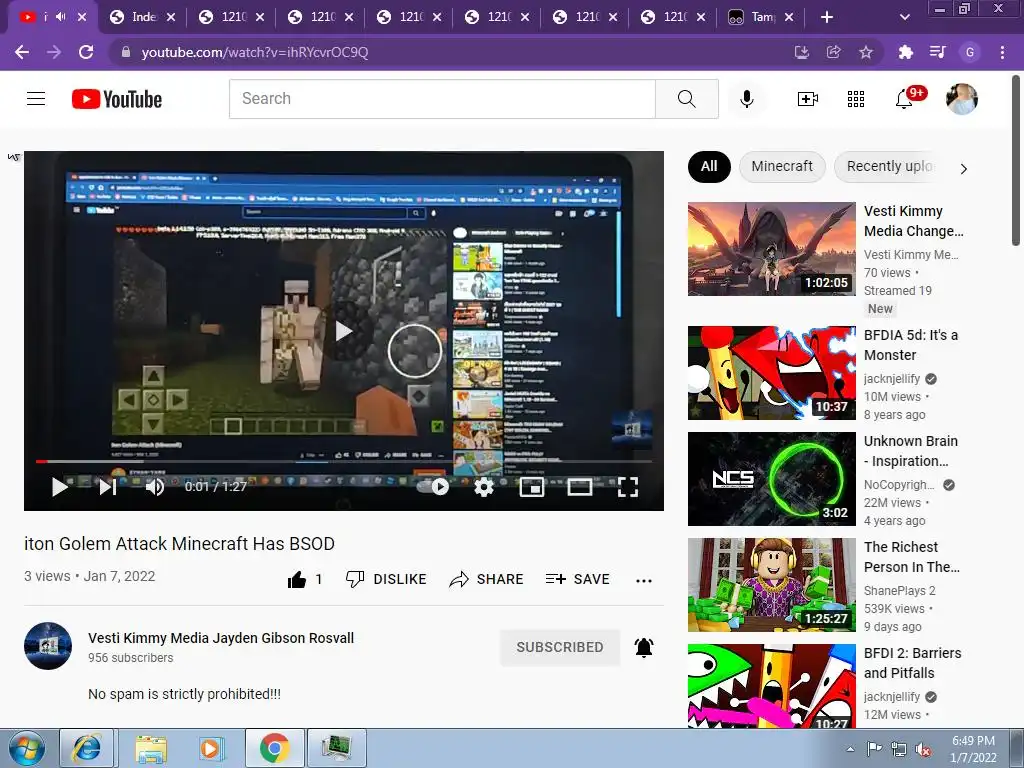
Task: Show hidden system tray icons arrow
Action: coord(850,749)
